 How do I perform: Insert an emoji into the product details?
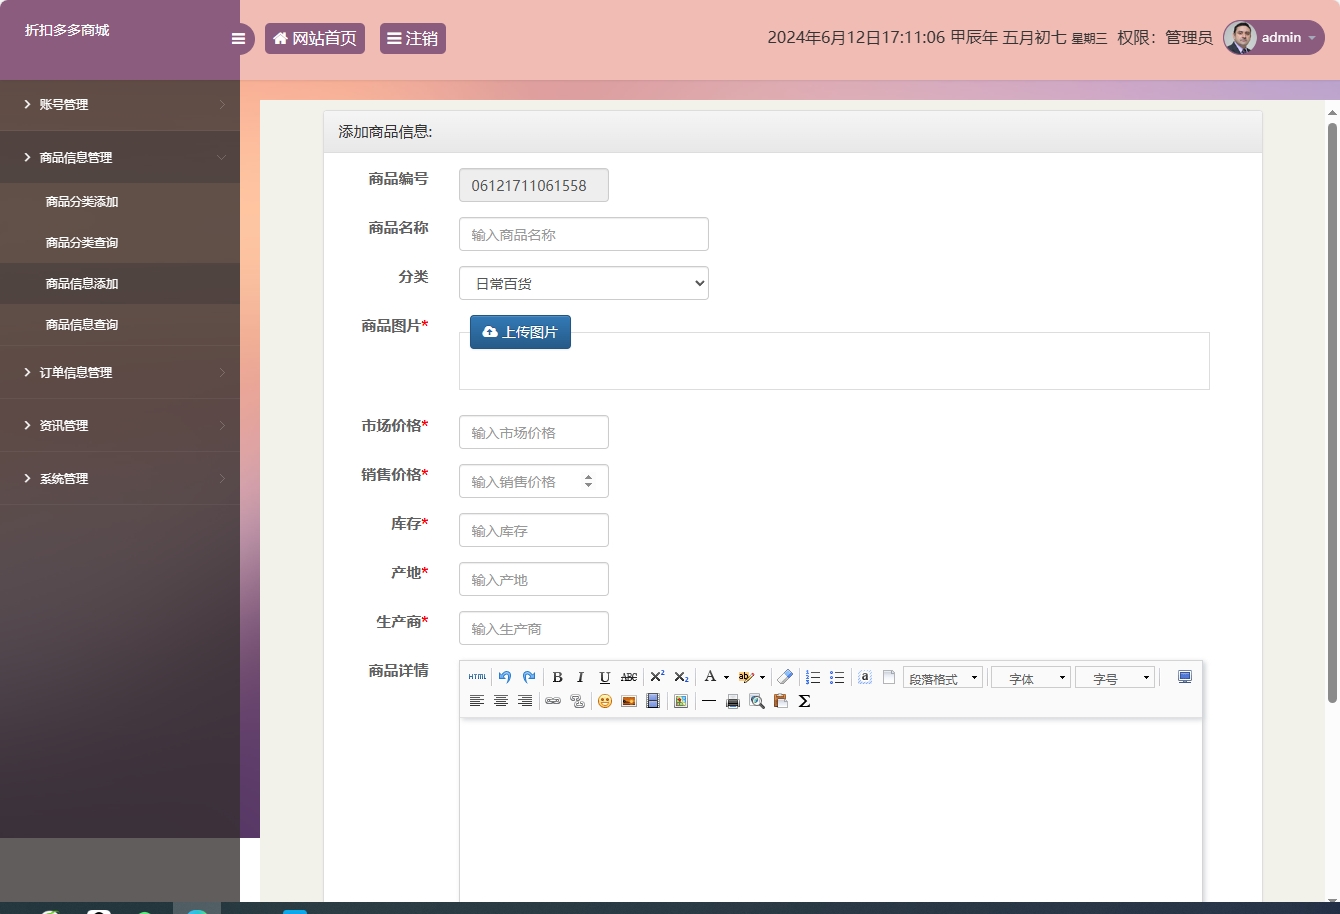[603, 701]
